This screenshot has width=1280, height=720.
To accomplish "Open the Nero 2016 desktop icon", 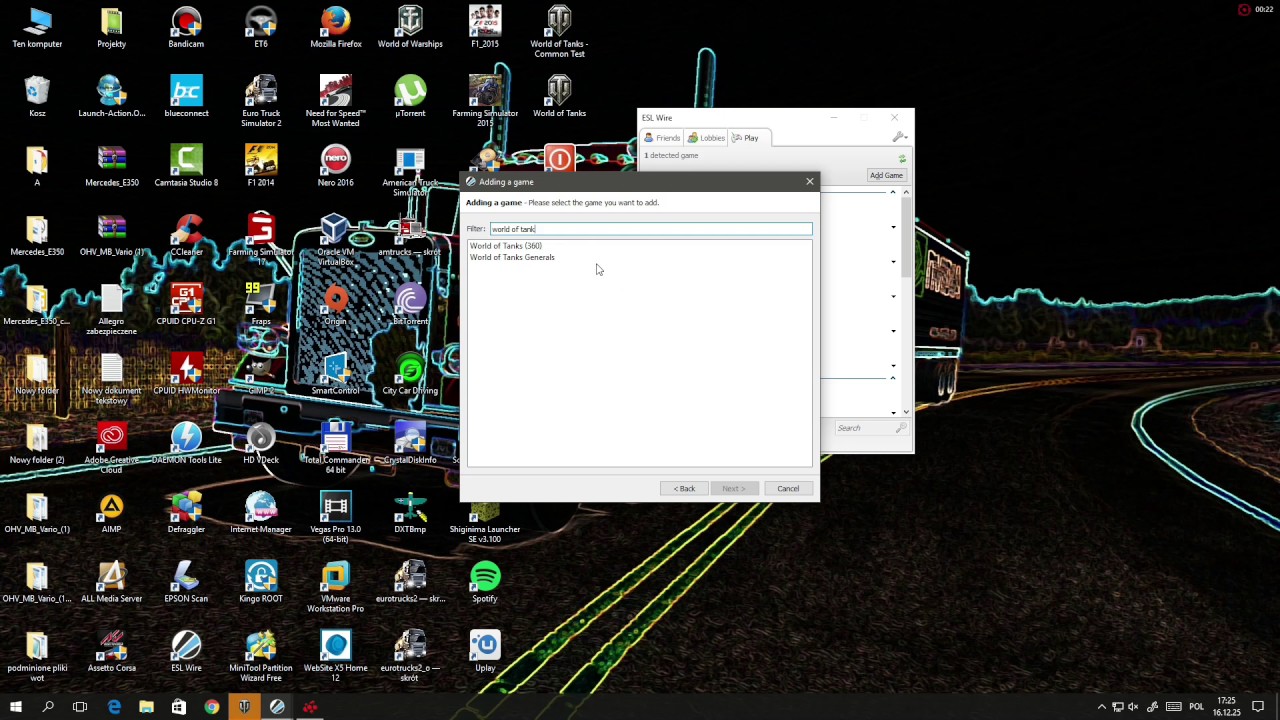I will [335, 166].
